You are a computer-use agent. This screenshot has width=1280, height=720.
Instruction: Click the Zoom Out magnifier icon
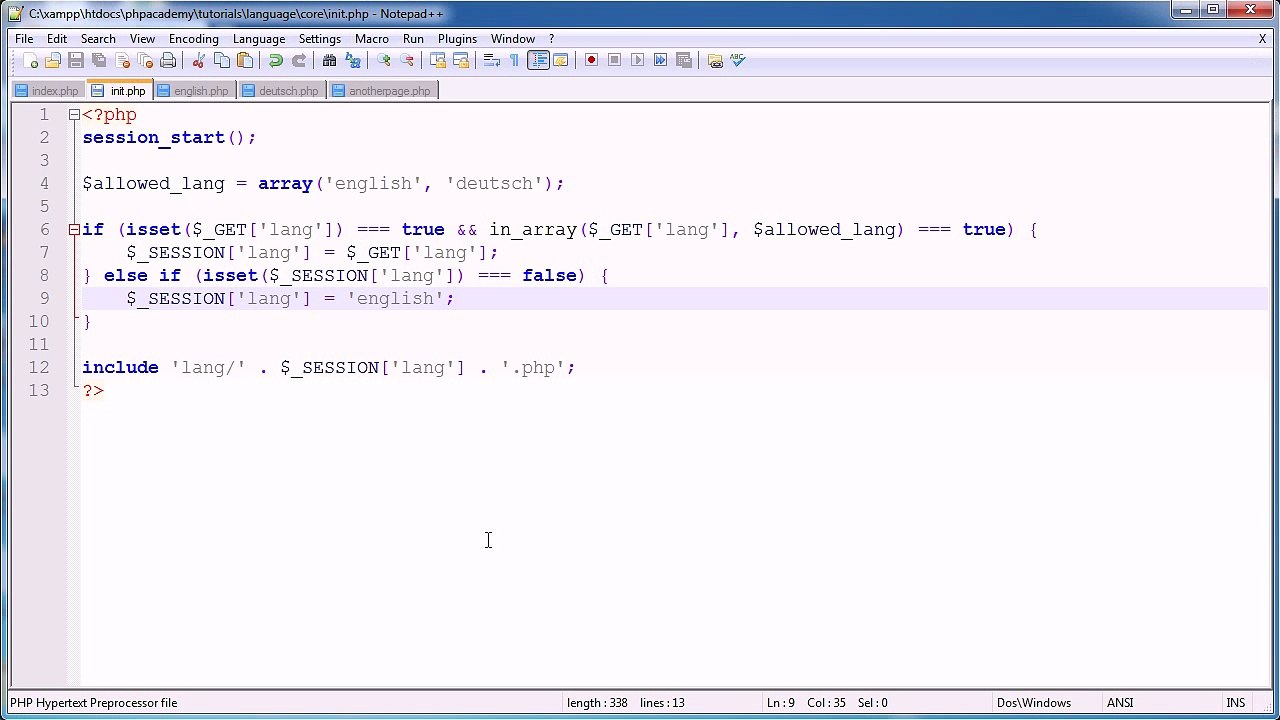[x=406, y=61]
